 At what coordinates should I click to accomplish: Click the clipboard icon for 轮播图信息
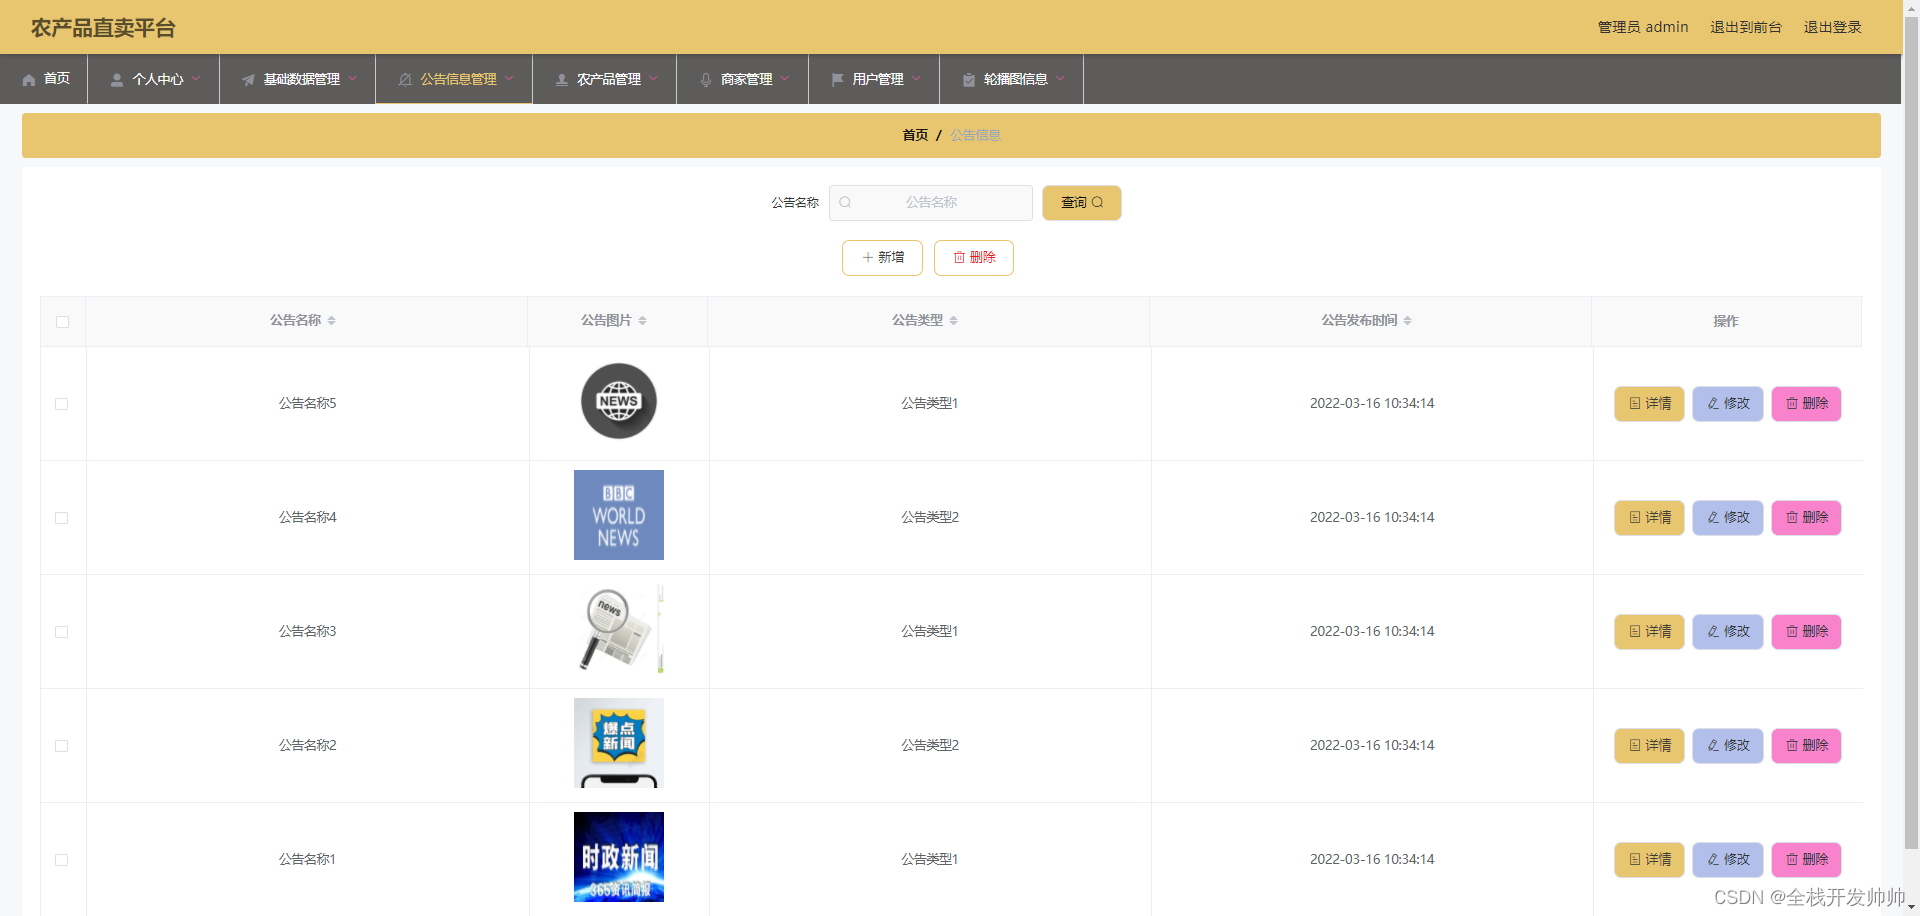pos(969,80)
